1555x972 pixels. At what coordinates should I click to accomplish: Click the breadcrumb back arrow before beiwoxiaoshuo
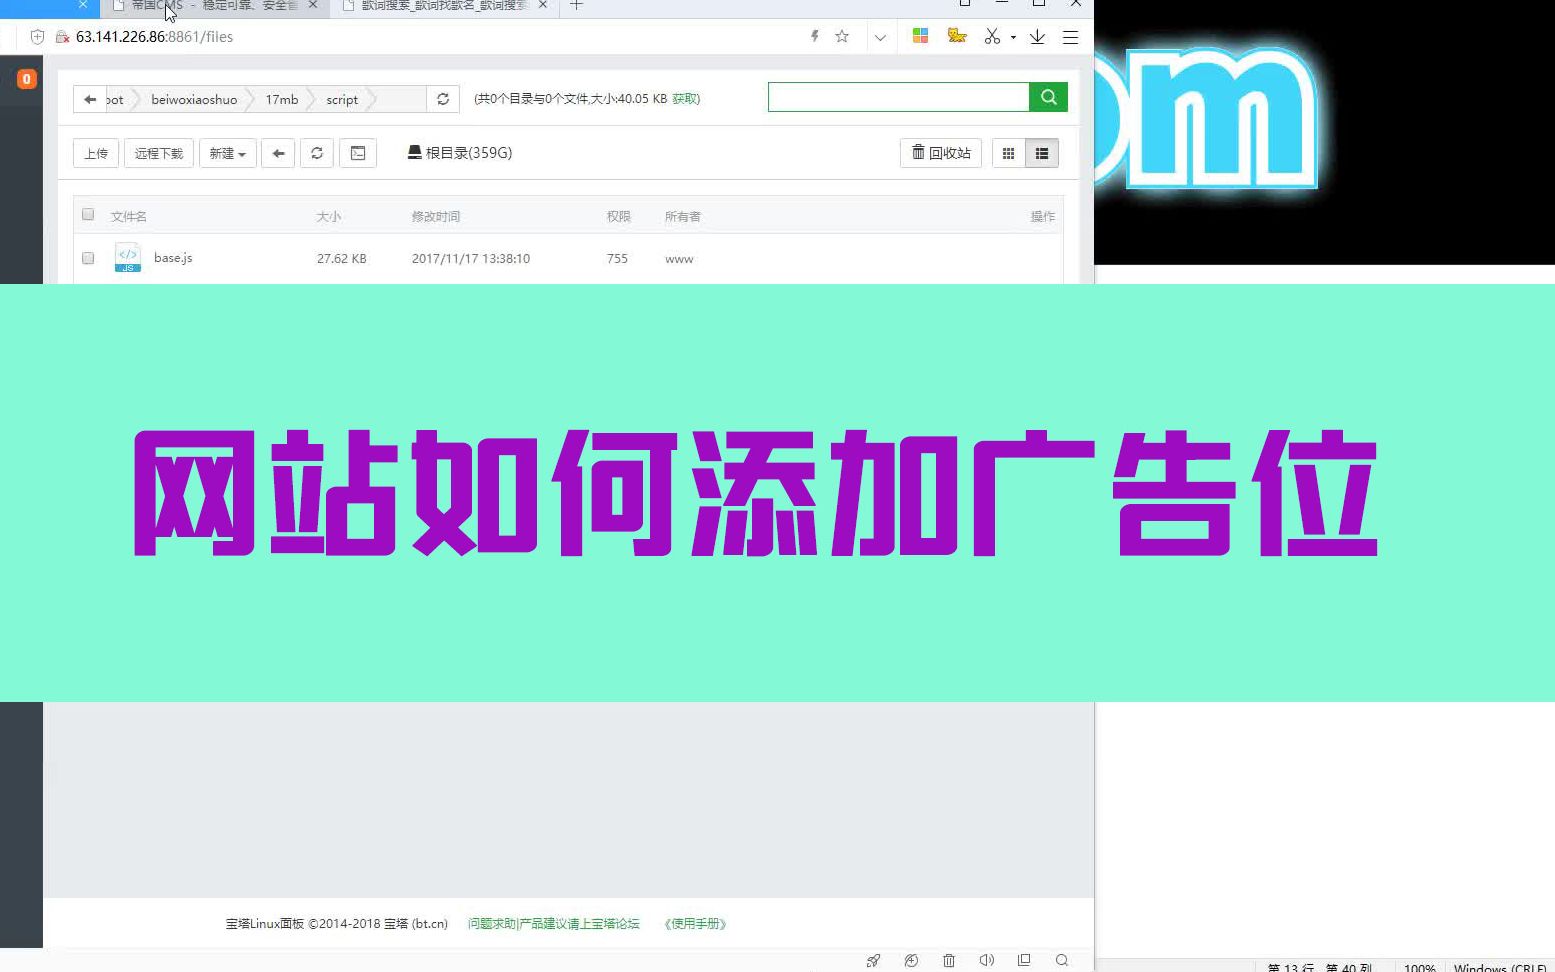pyautogui.click(x=90, y=99)
